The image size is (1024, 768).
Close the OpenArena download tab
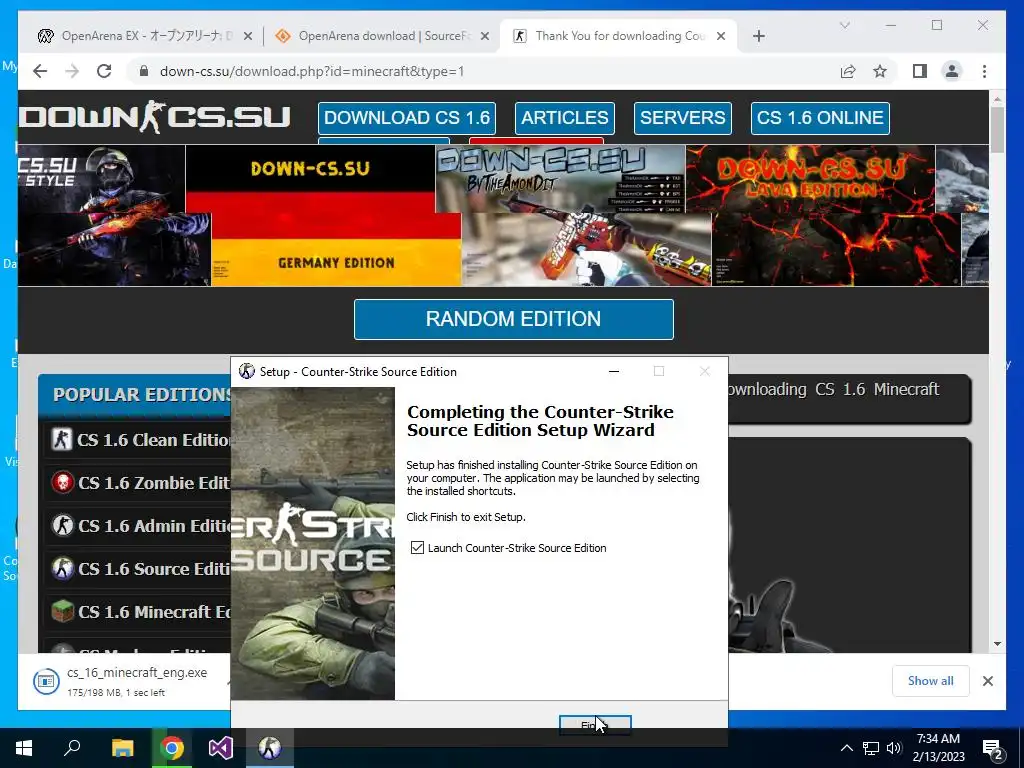click(485, 37)
